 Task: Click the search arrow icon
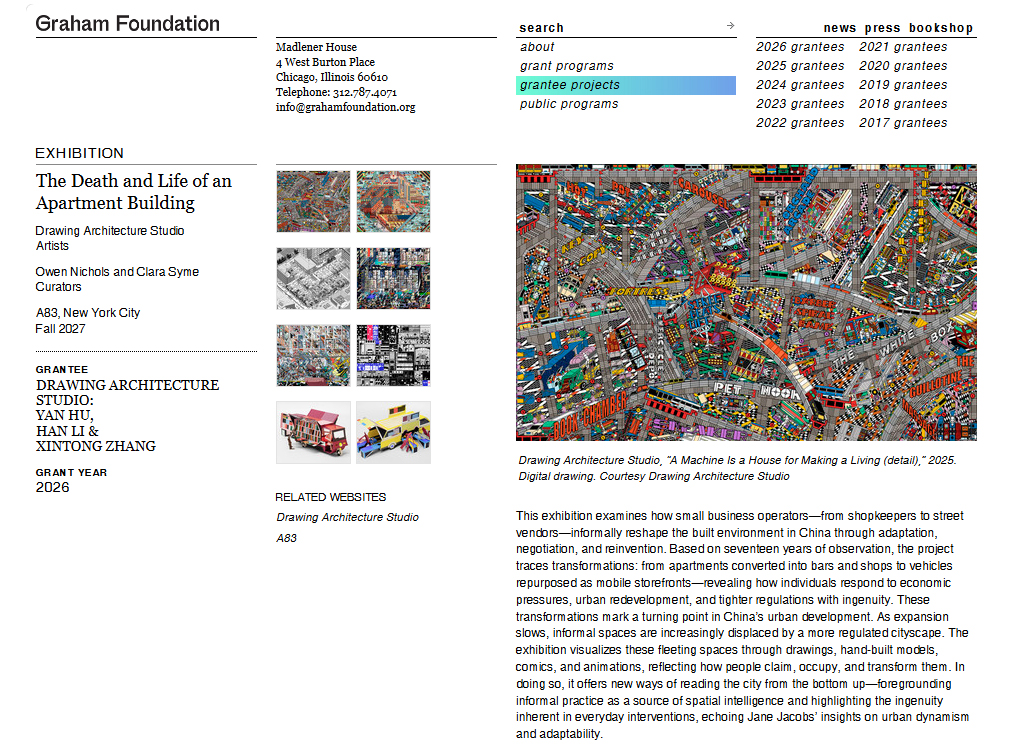click(730, 26)
